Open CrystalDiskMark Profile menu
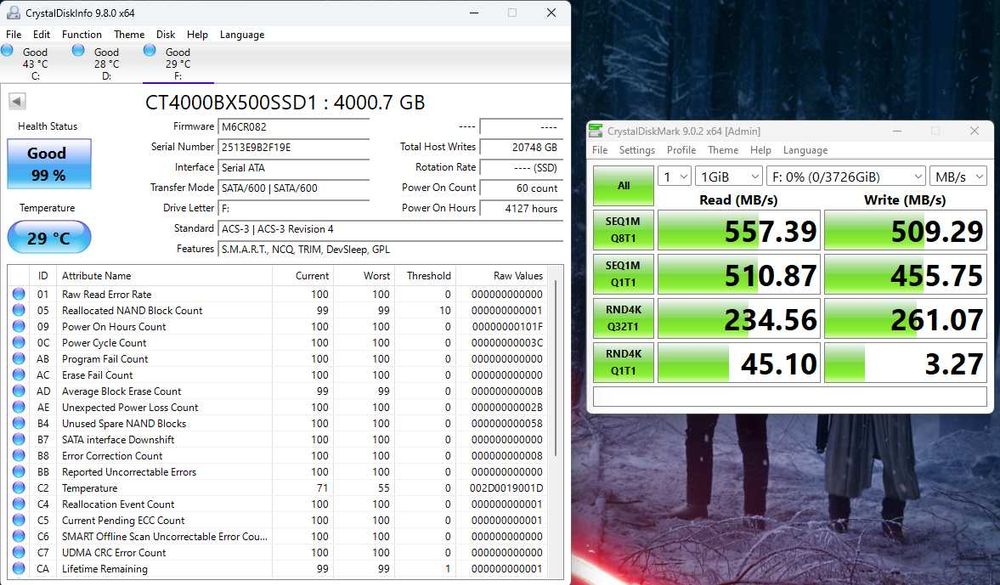1000x585 pixels. click(681, 150)
